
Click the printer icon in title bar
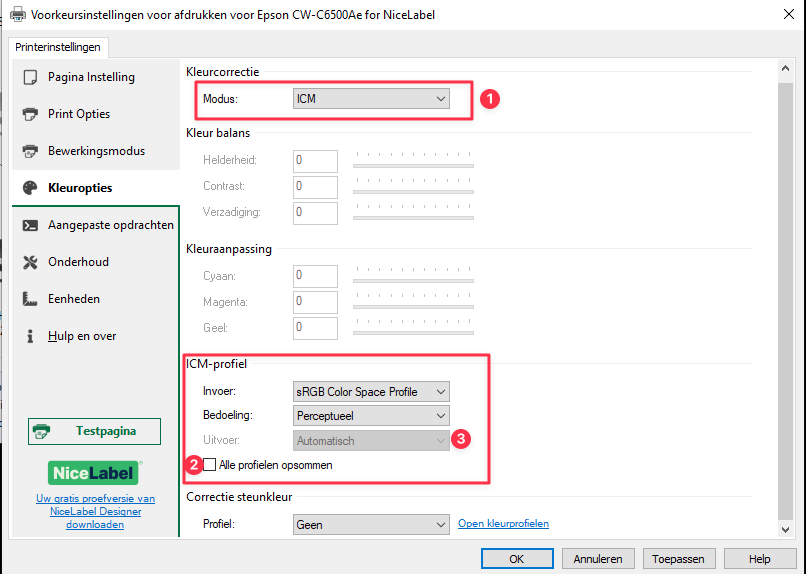click(x=18, y=14)
